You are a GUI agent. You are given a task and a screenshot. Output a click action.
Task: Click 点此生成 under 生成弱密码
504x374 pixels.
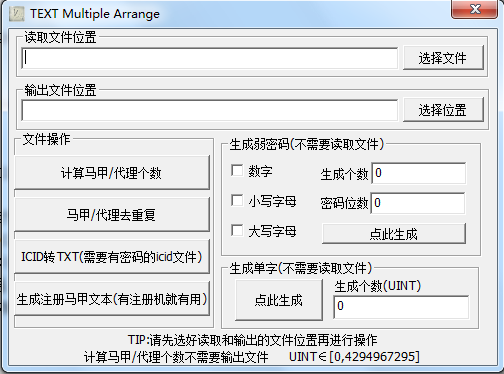(x=394, y=234)
